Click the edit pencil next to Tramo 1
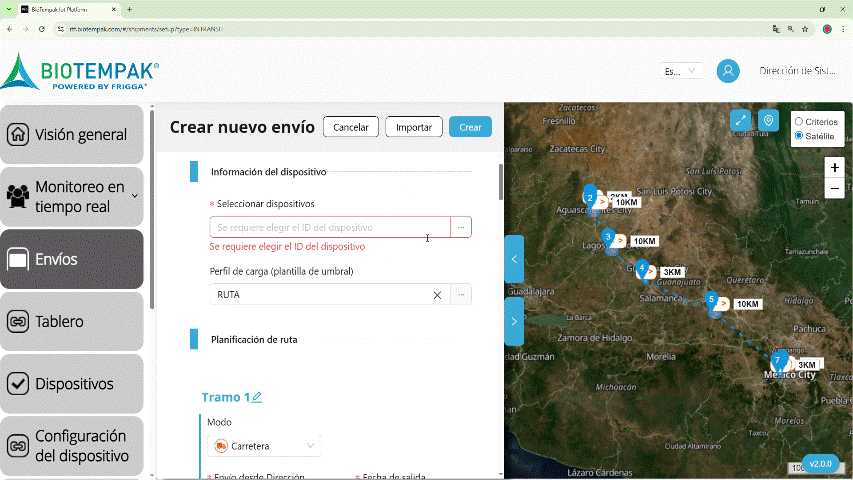The image size is (853, 480). (257, 398)
